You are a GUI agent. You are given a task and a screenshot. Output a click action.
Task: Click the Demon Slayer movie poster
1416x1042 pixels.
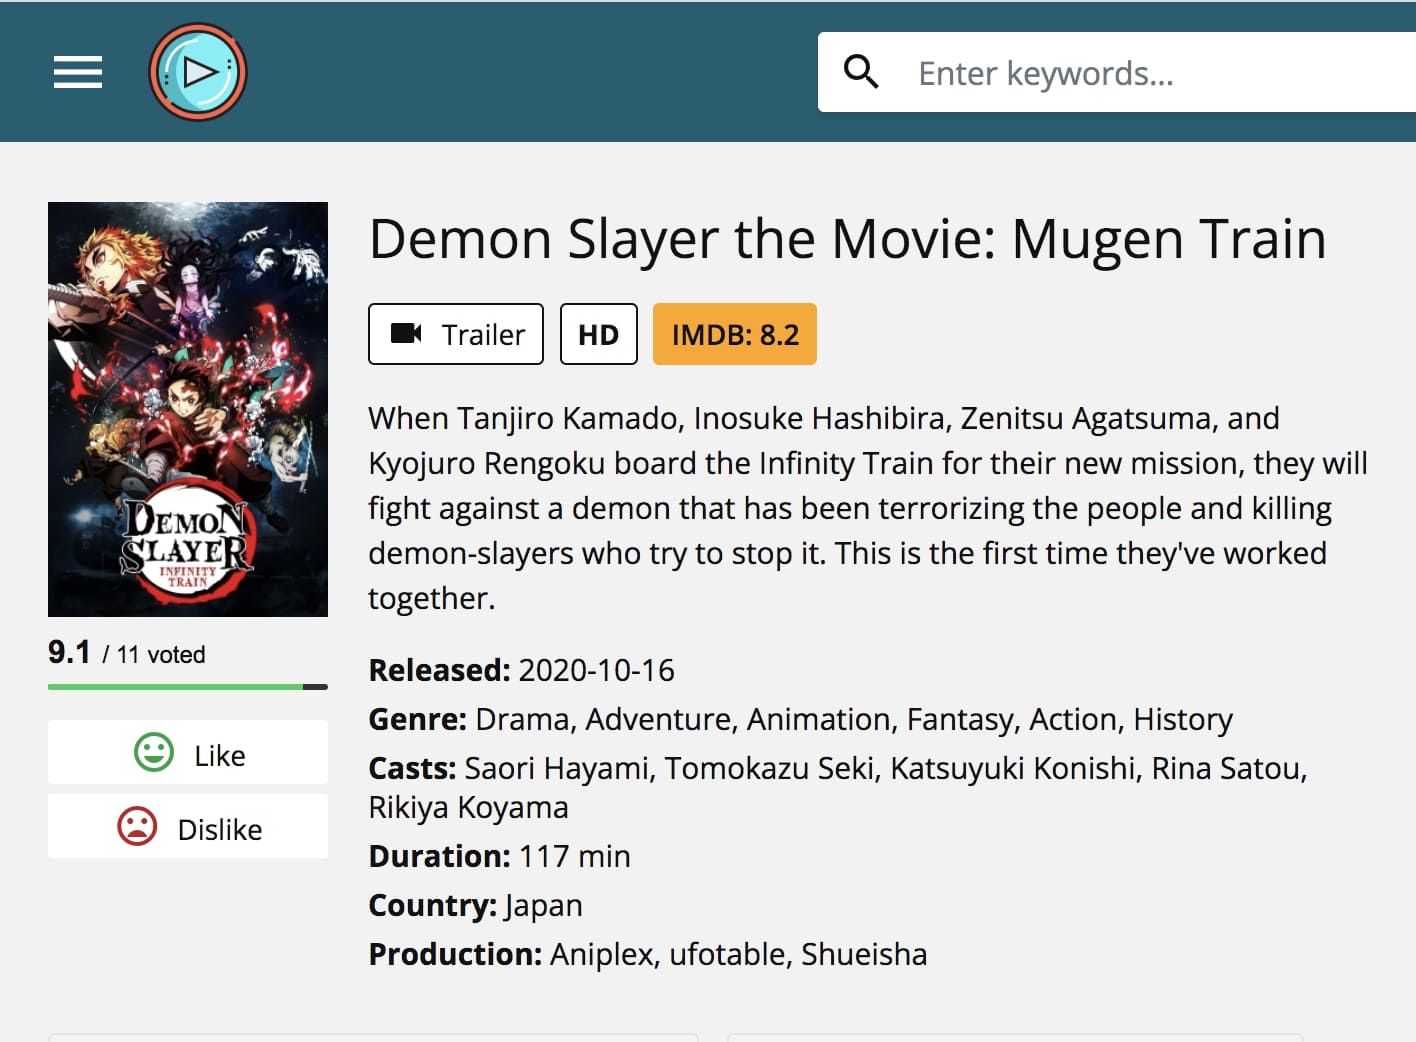click(x=187, y=408)
